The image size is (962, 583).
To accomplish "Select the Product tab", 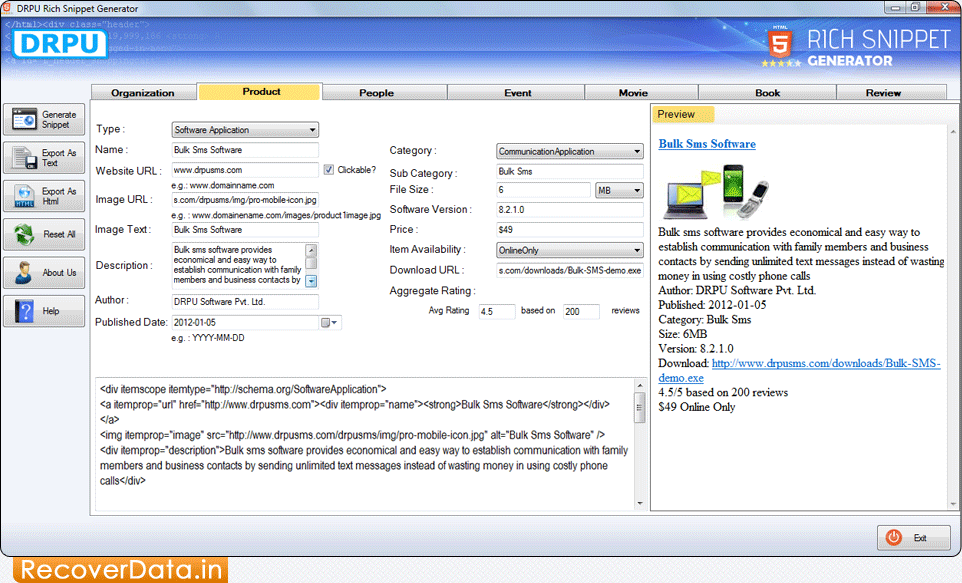I will point(261,91).
